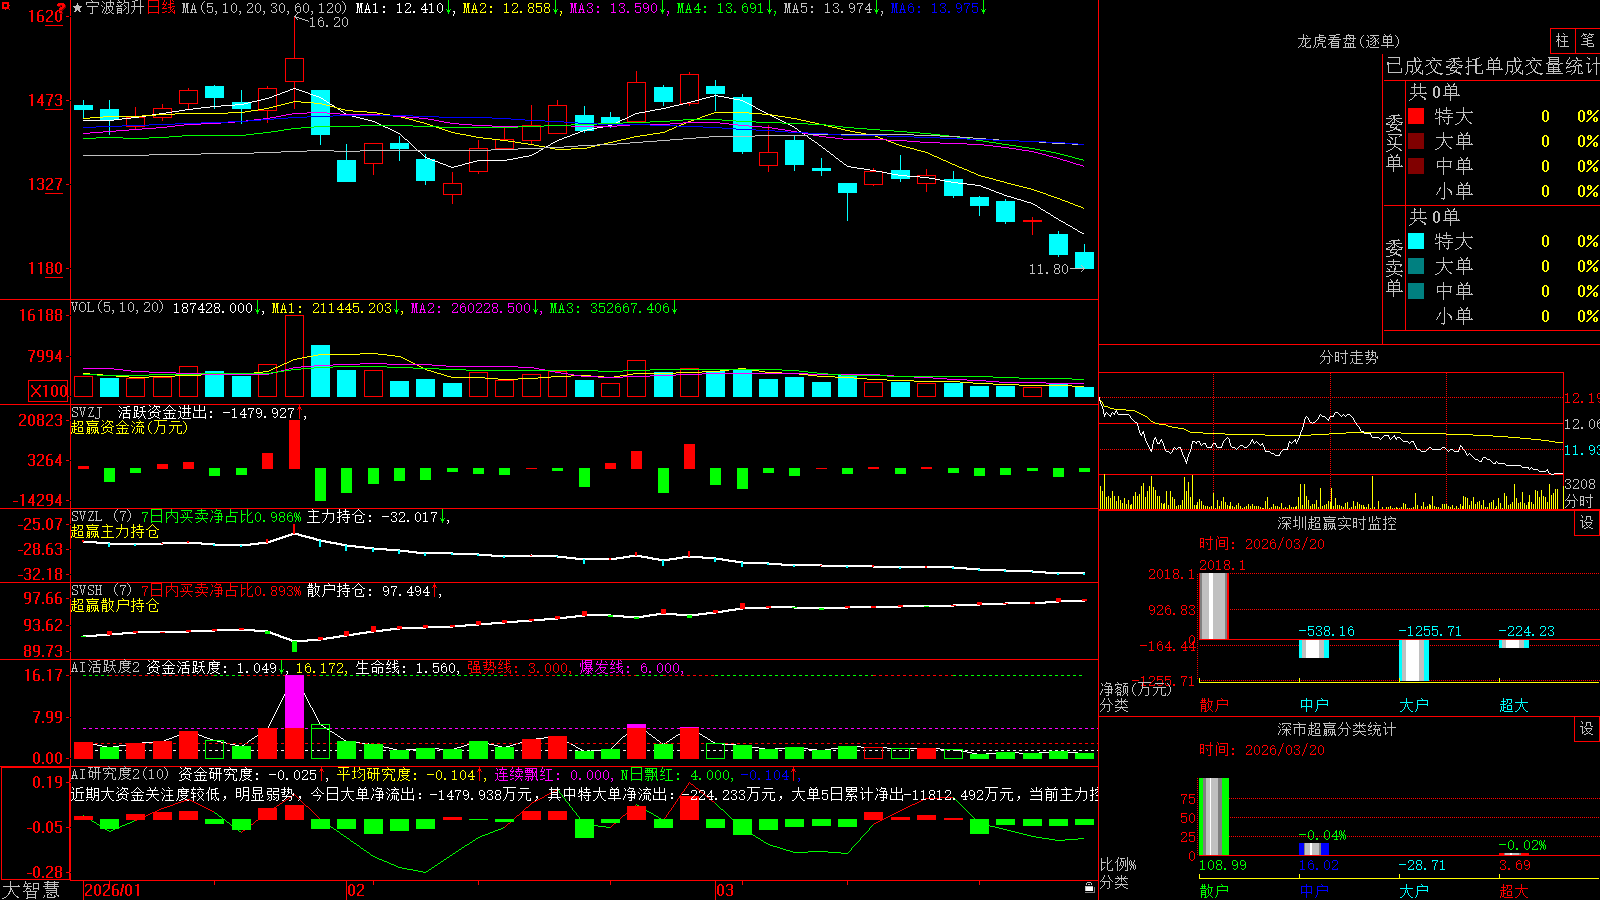Switch order view to 柱 mode

(x=1562, y=40)
